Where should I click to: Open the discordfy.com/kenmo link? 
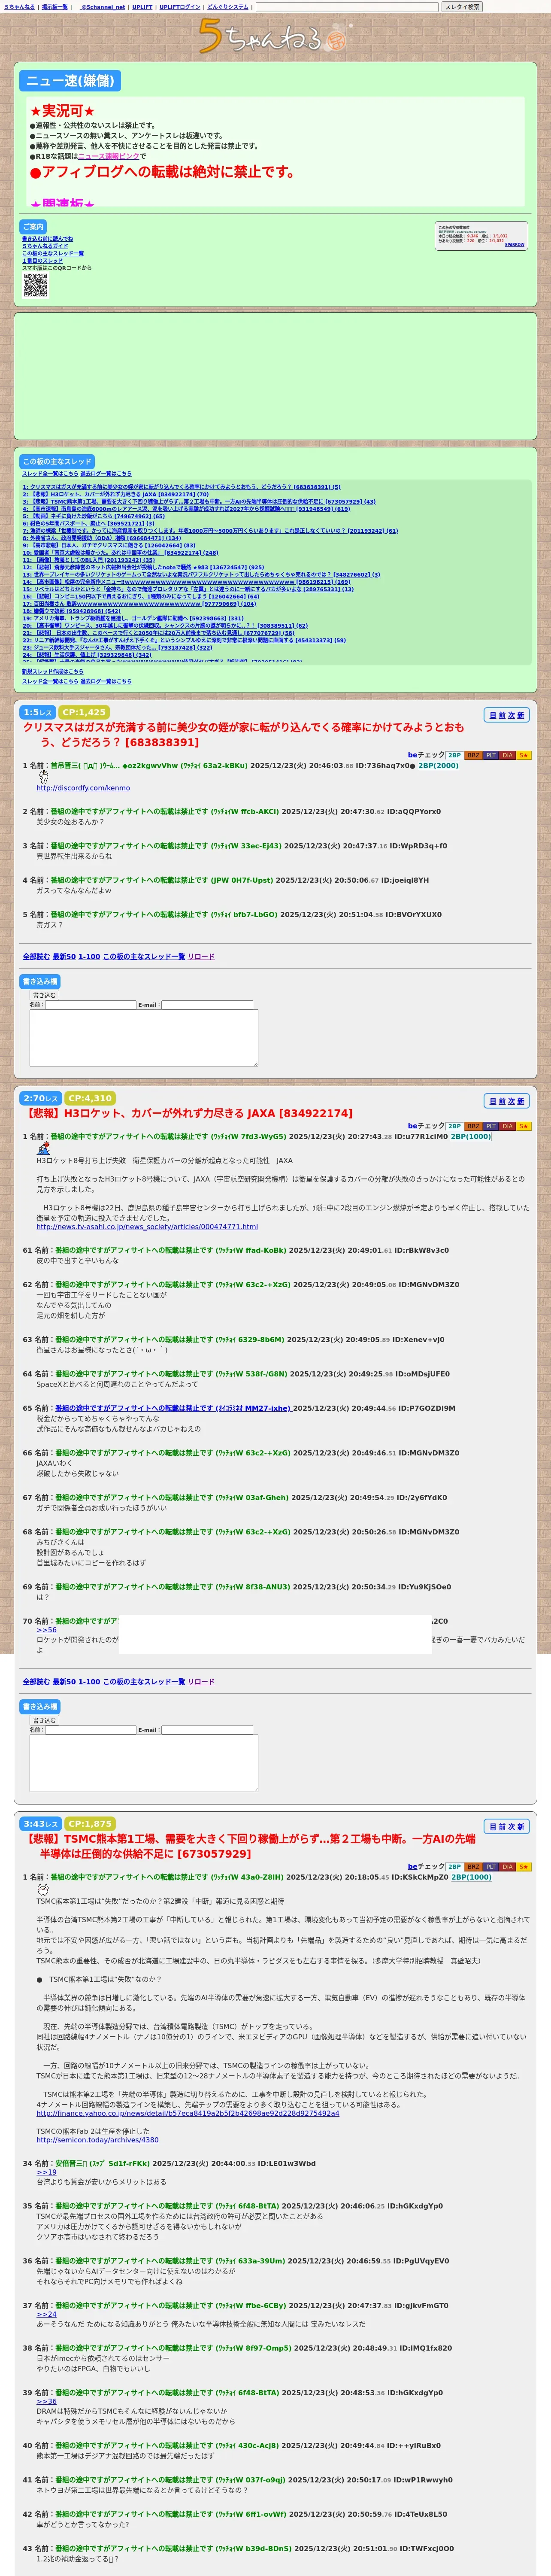pyautogui.click(x=83, y=788)
